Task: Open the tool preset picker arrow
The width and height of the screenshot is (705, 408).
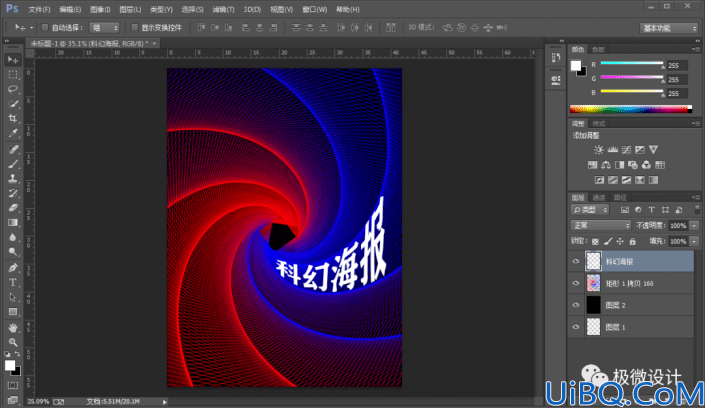Action: coord(31,28)
